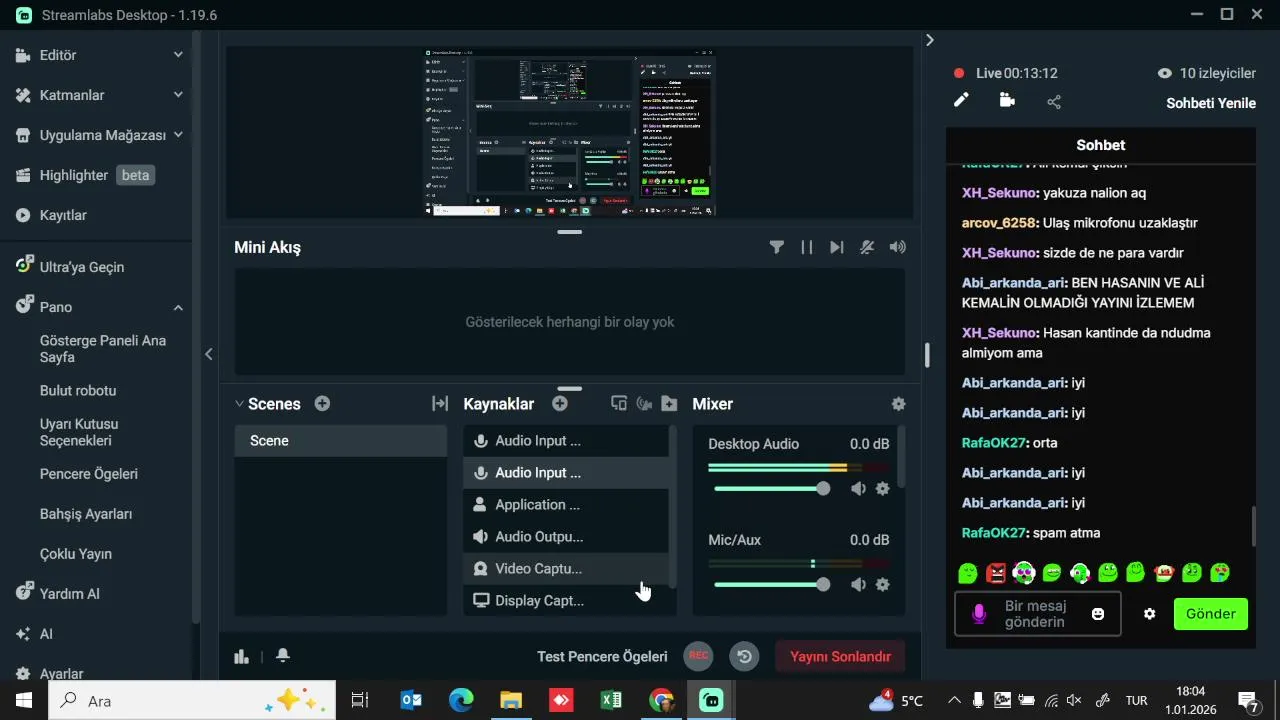The width and height of the screenshot is (1280, 720).
Task: Toggle the replay buffer button
Action: pyautogui.click(x=744, y=656)
